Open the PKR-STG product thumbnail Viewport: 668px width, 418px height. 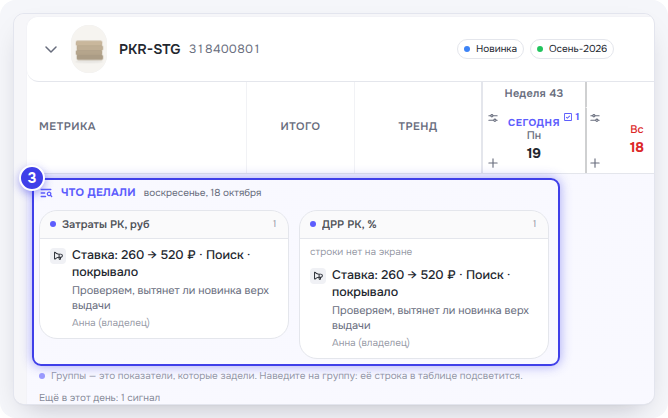pyautogui.click(x=89, y=49)
